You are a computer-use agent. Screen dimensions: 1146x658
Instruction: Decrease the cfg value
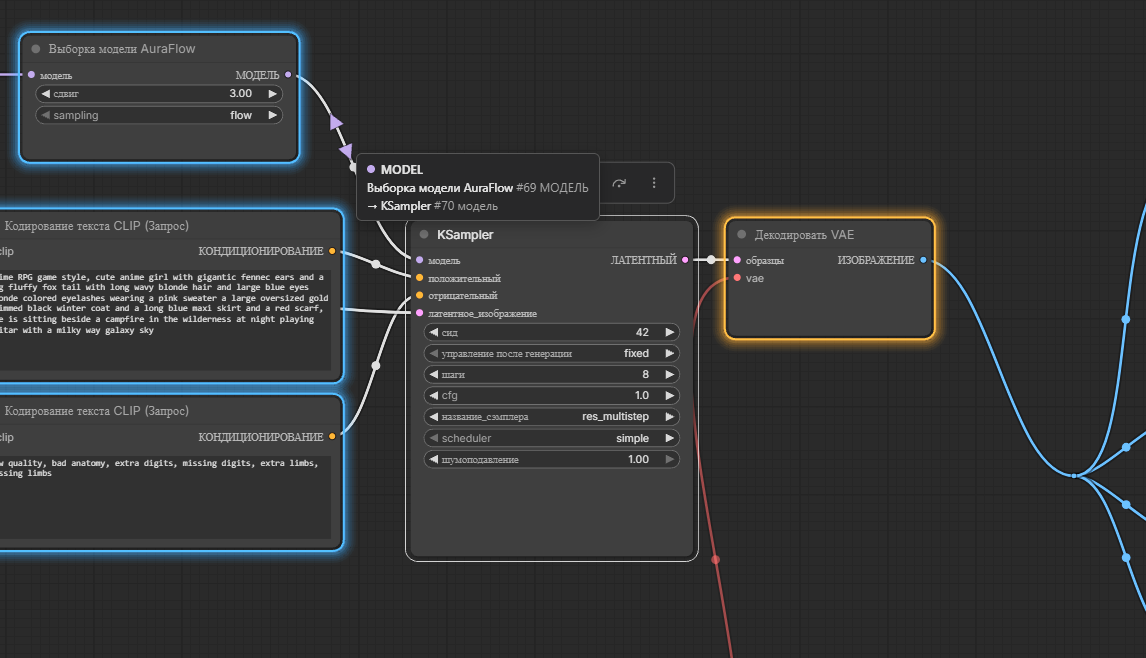[x=433, y=396]
